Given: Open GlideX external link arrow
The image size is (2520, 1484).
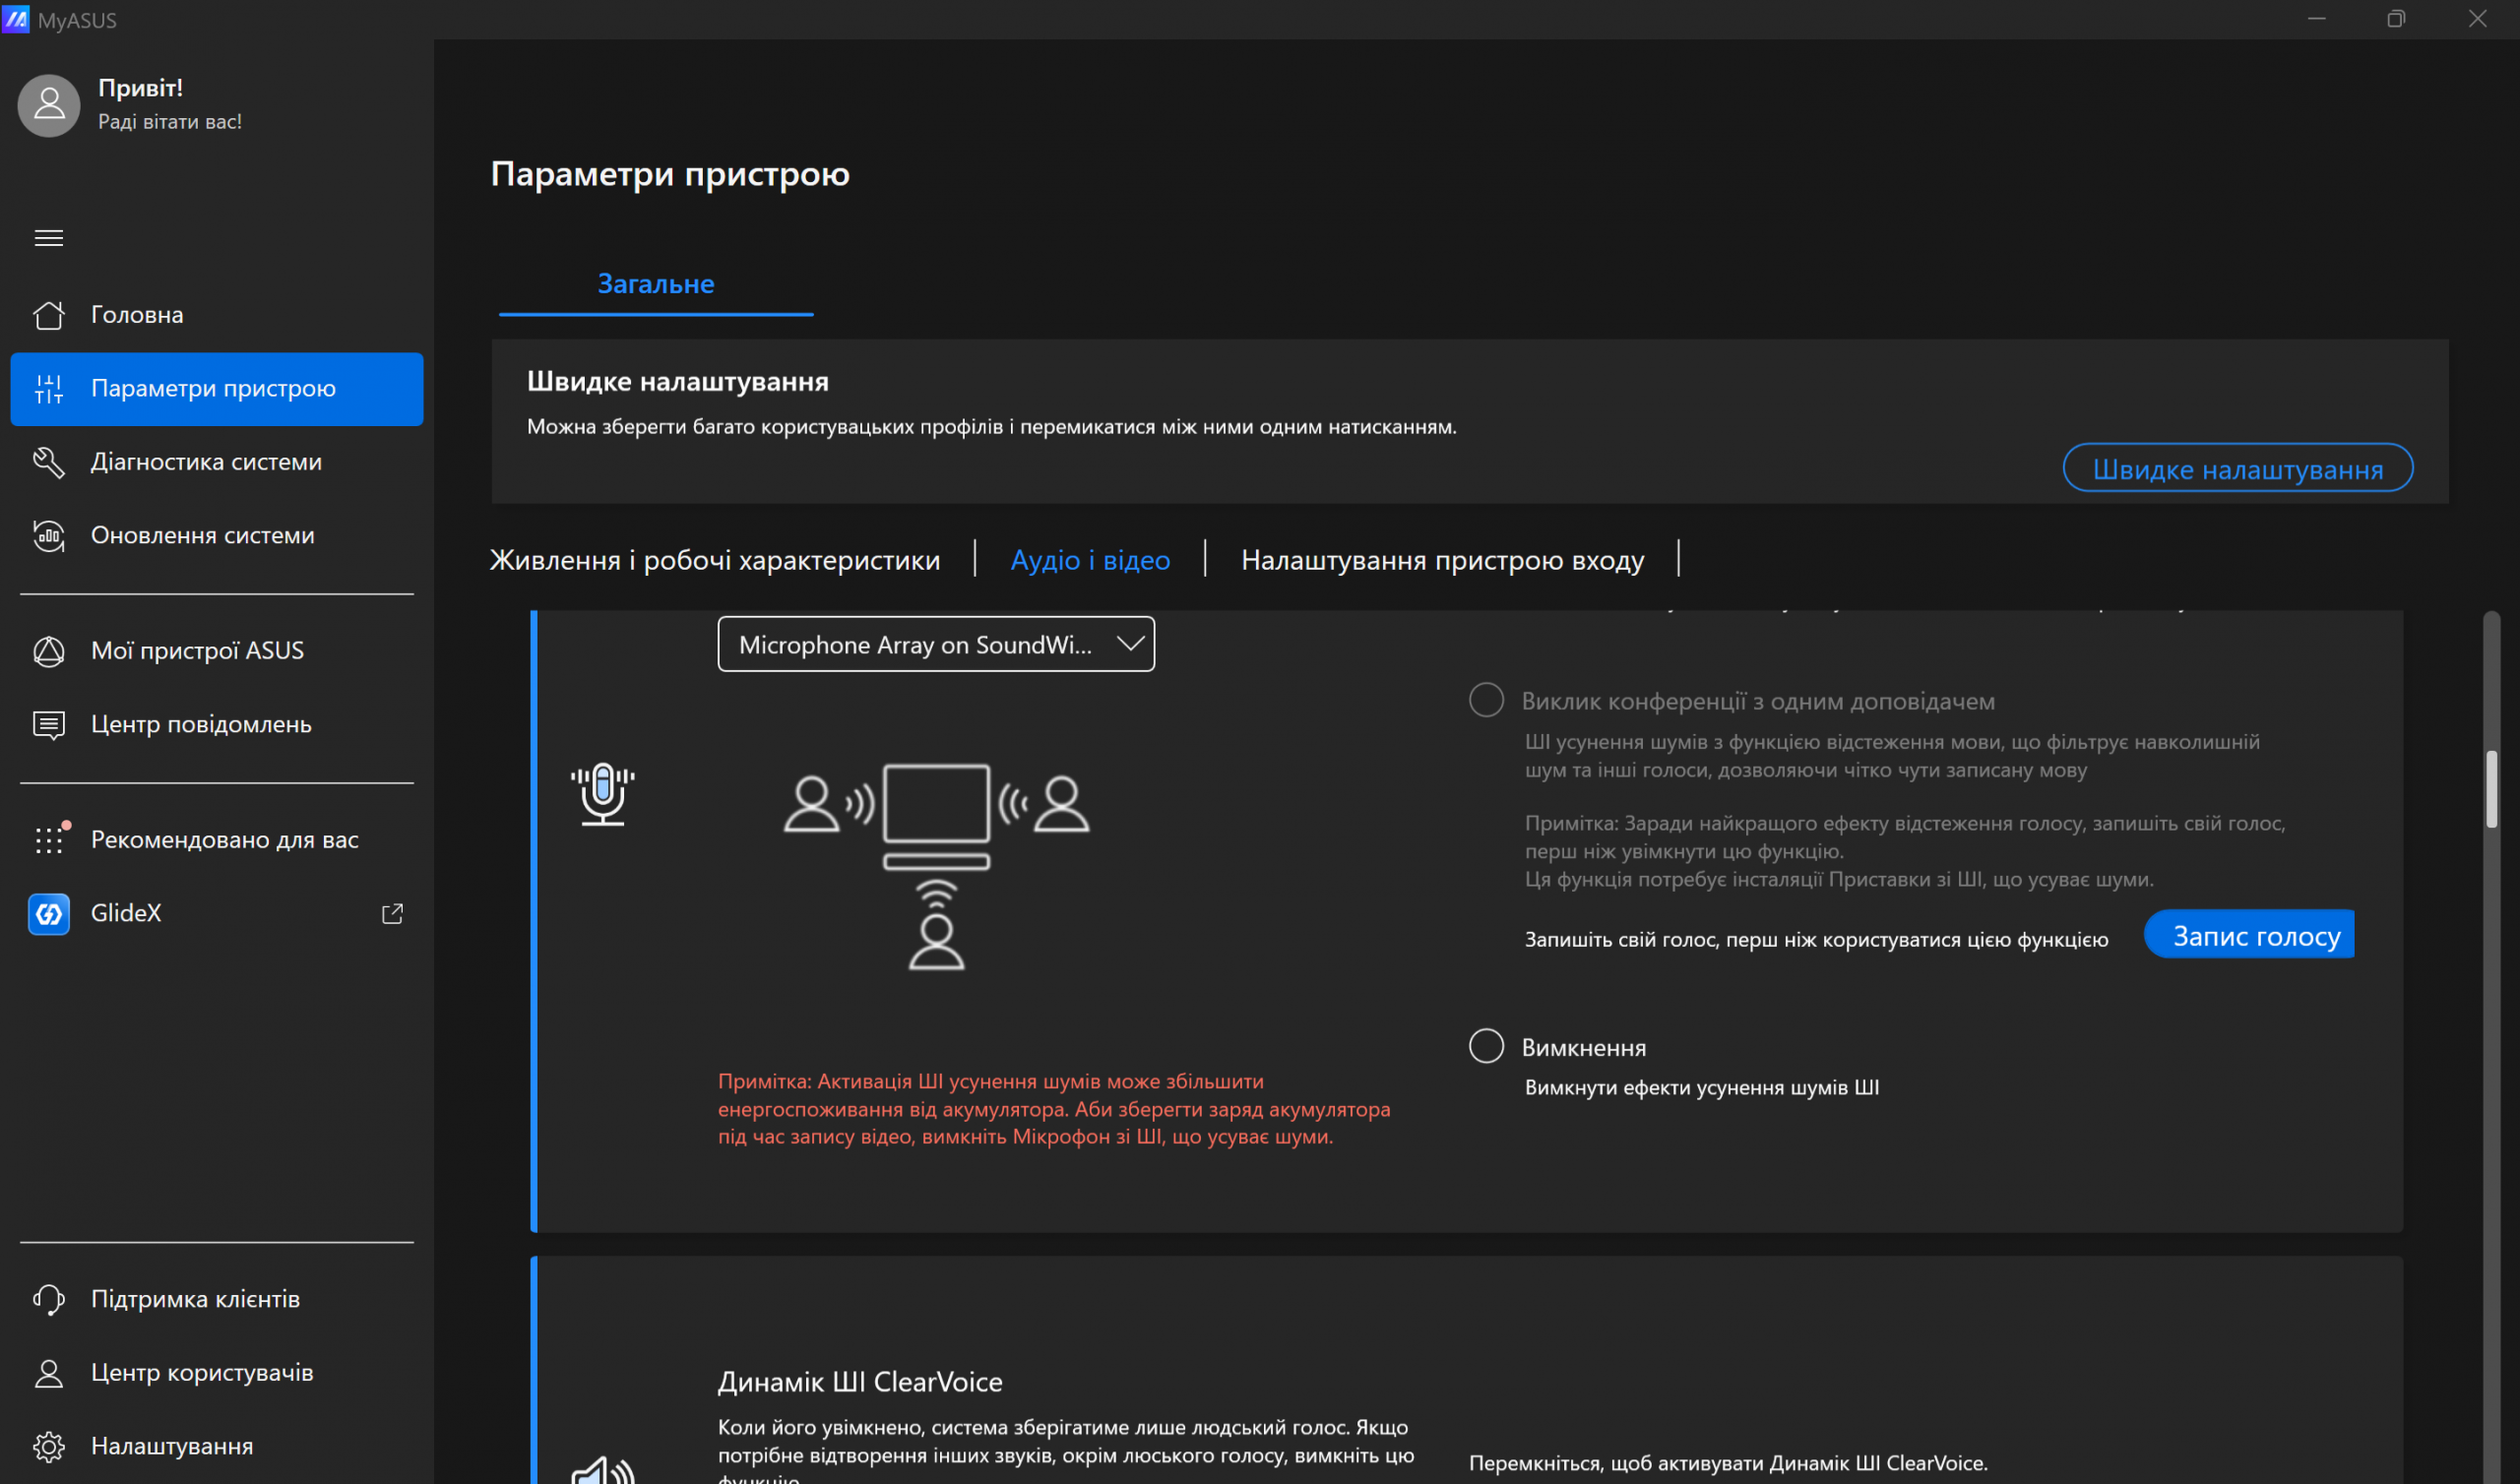Looking at the screenshot, I should [392, 913].
